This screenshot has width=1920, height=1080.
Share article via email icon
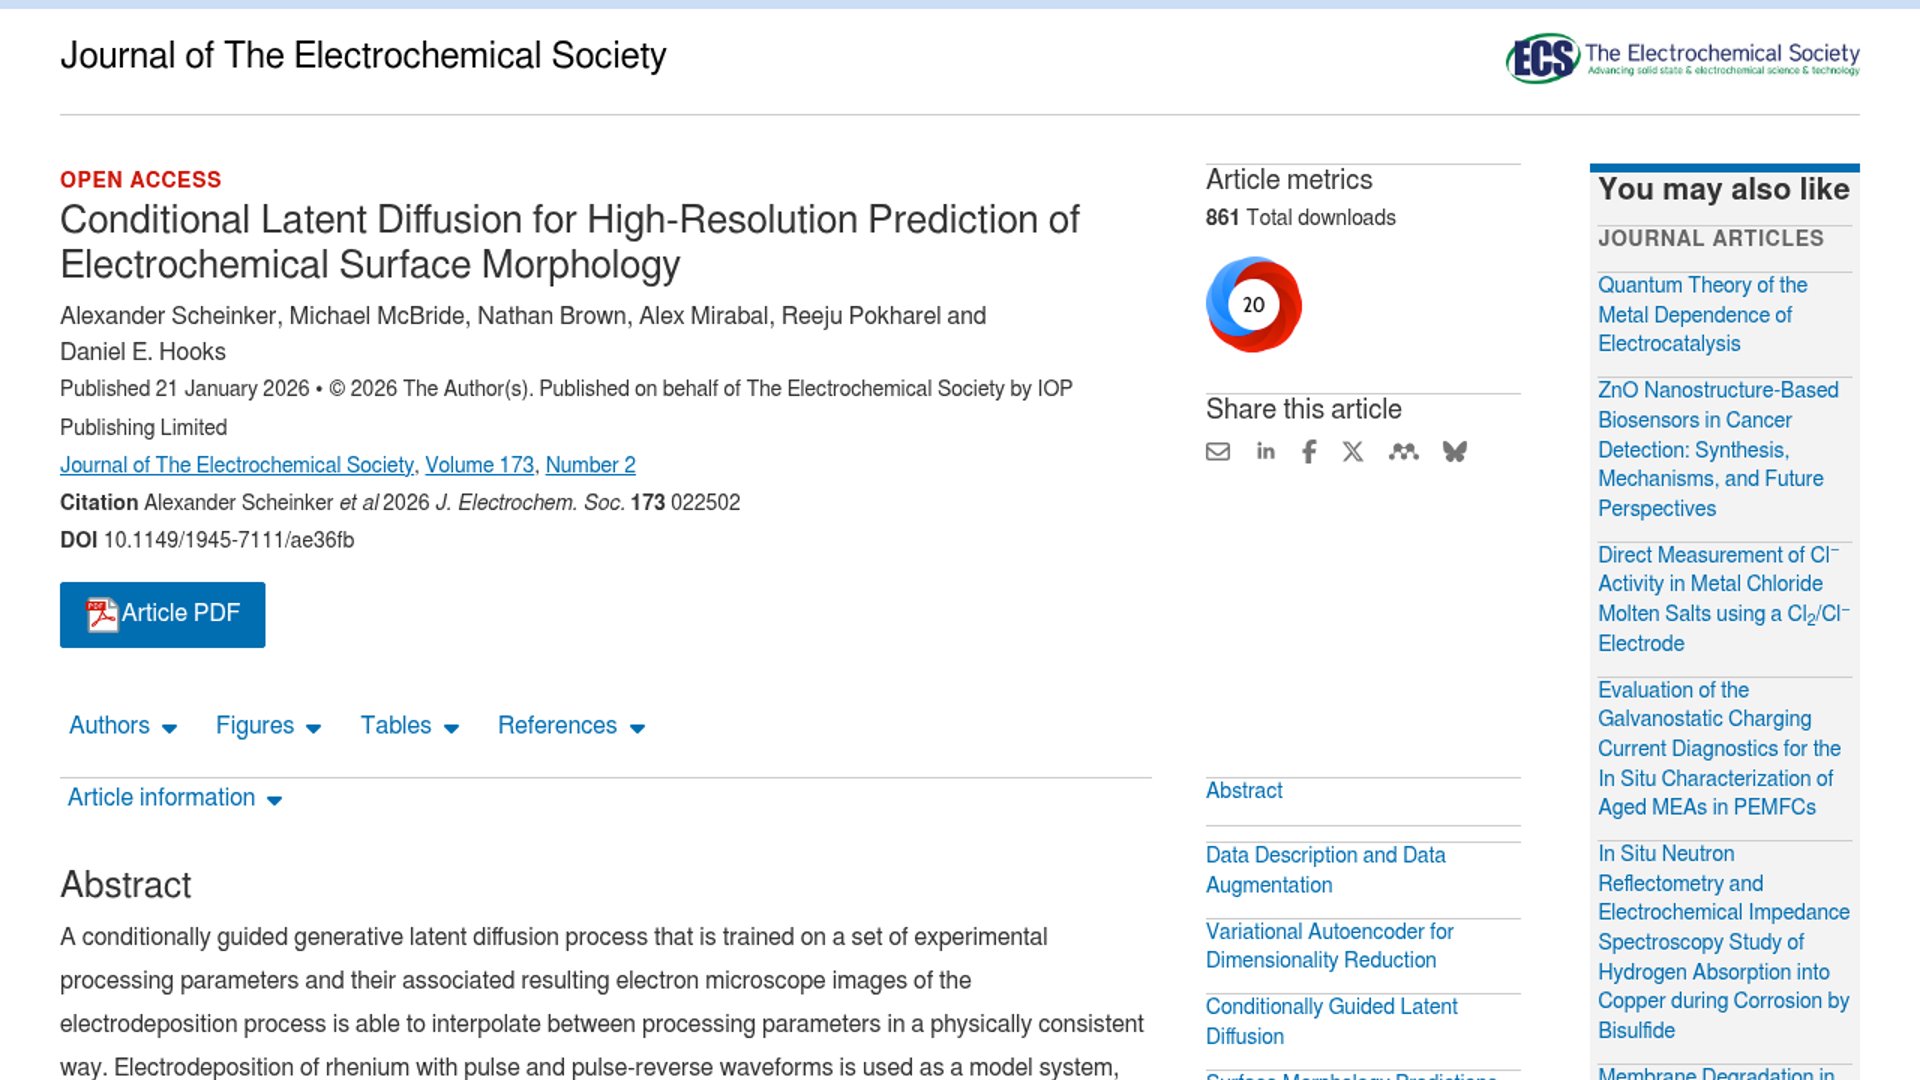pos(1217,452)
